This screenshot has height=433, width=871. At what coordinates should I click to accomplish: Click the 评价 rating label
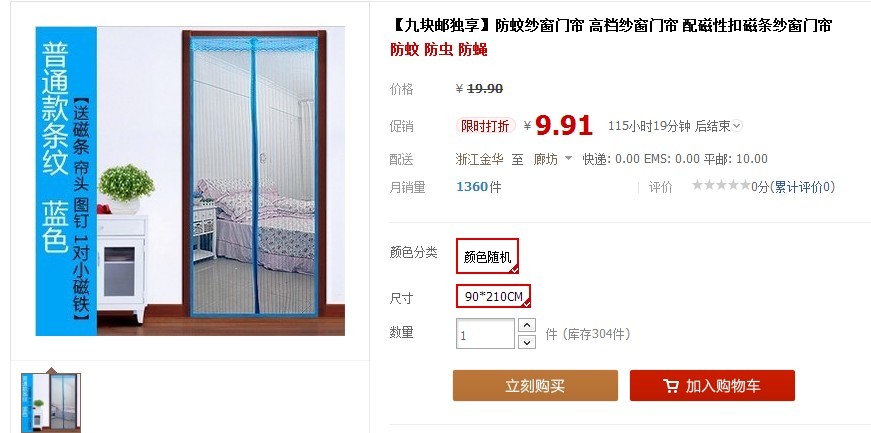660,187
